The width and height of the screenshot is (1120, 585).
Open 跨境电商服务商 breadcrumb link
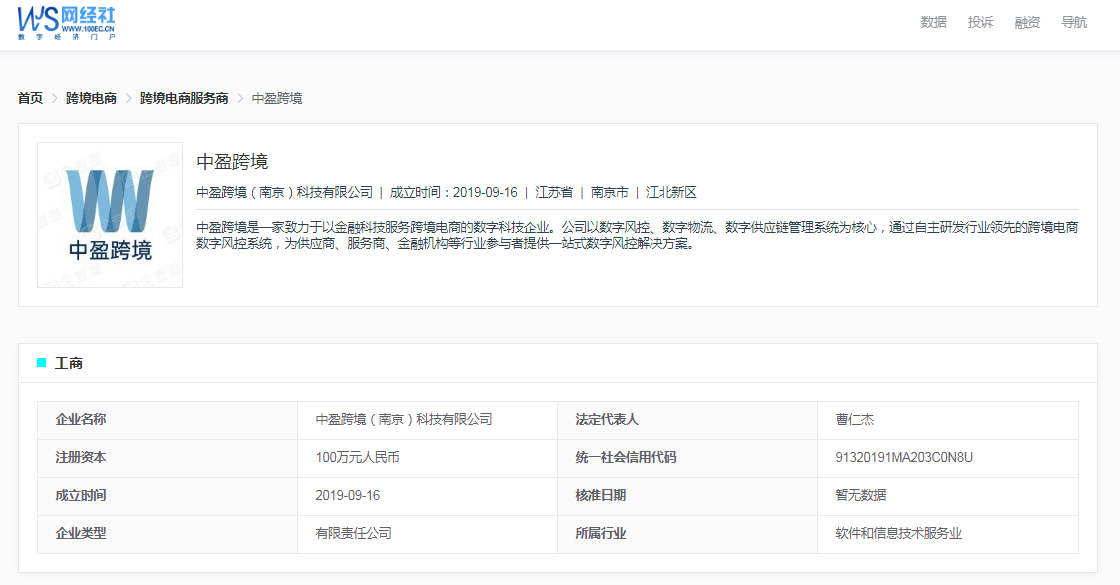(x=184, y=98)
